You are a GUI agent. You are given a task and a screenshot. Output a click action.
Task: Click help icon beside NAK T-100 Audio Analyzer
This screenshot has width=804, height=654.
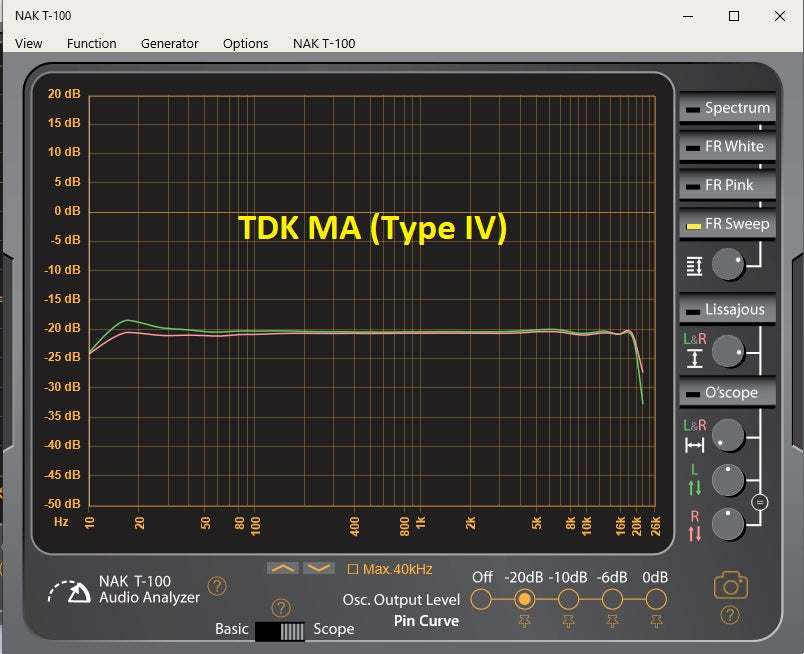click(x=217, y=585)
